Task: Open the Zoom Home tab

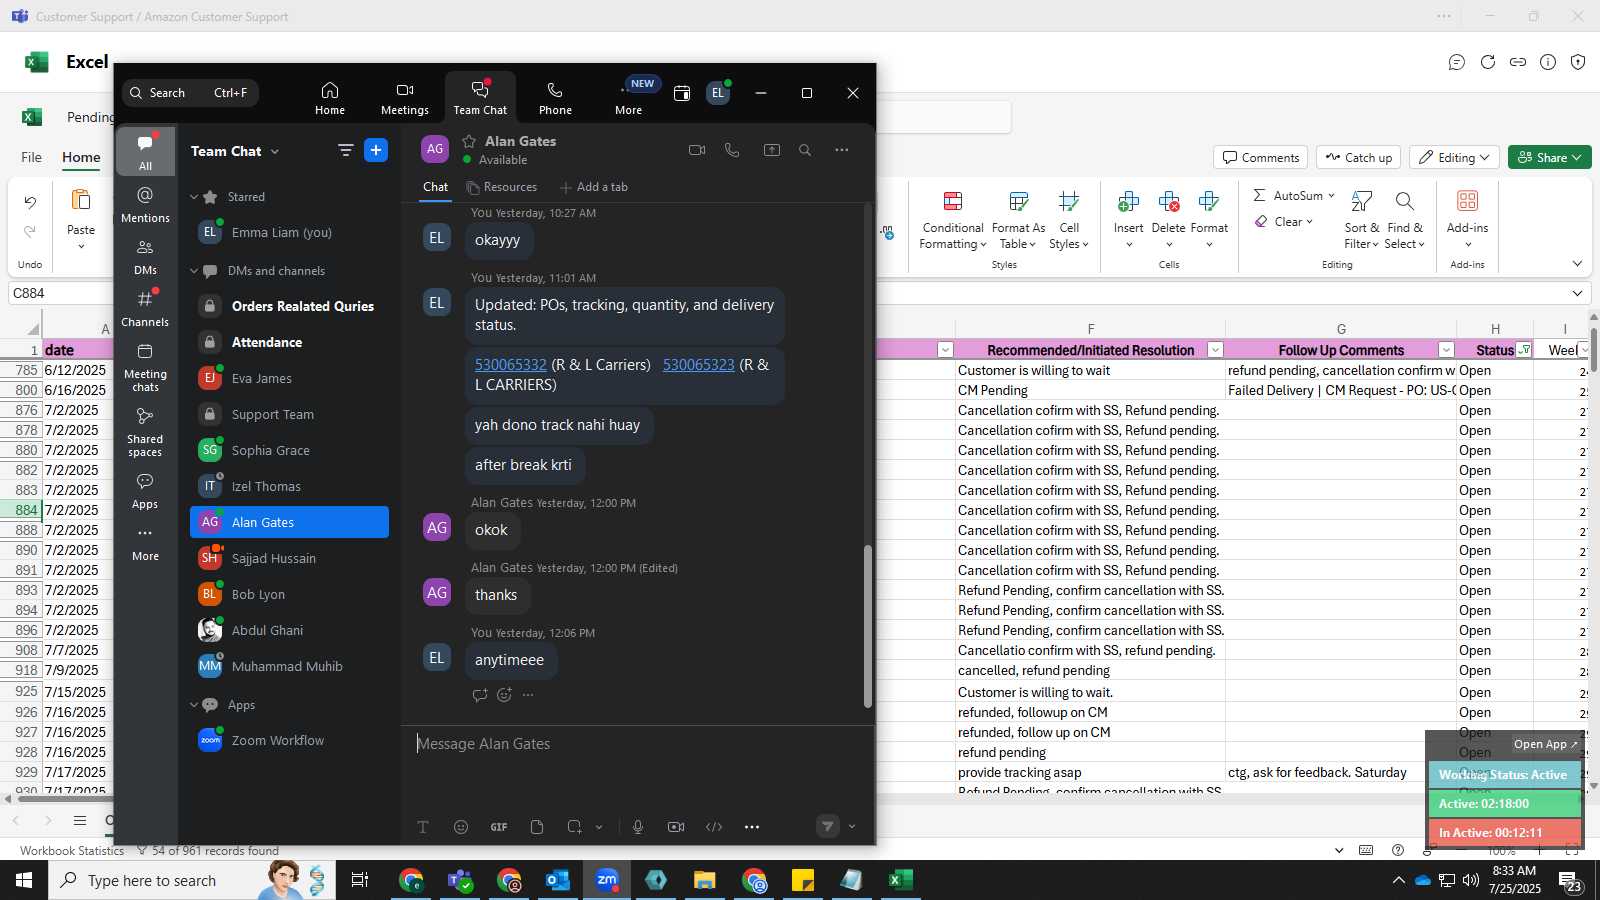Action: [329, 98]
